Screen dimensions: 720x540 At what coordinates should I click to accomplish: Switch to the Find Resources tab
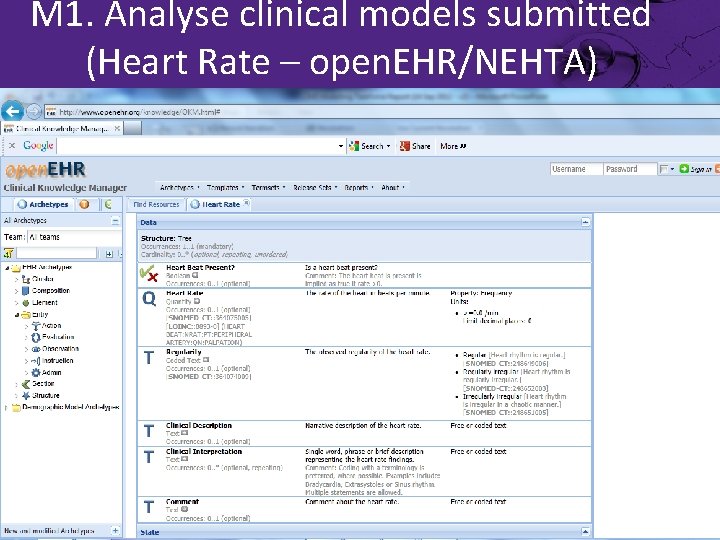point(156,204)
